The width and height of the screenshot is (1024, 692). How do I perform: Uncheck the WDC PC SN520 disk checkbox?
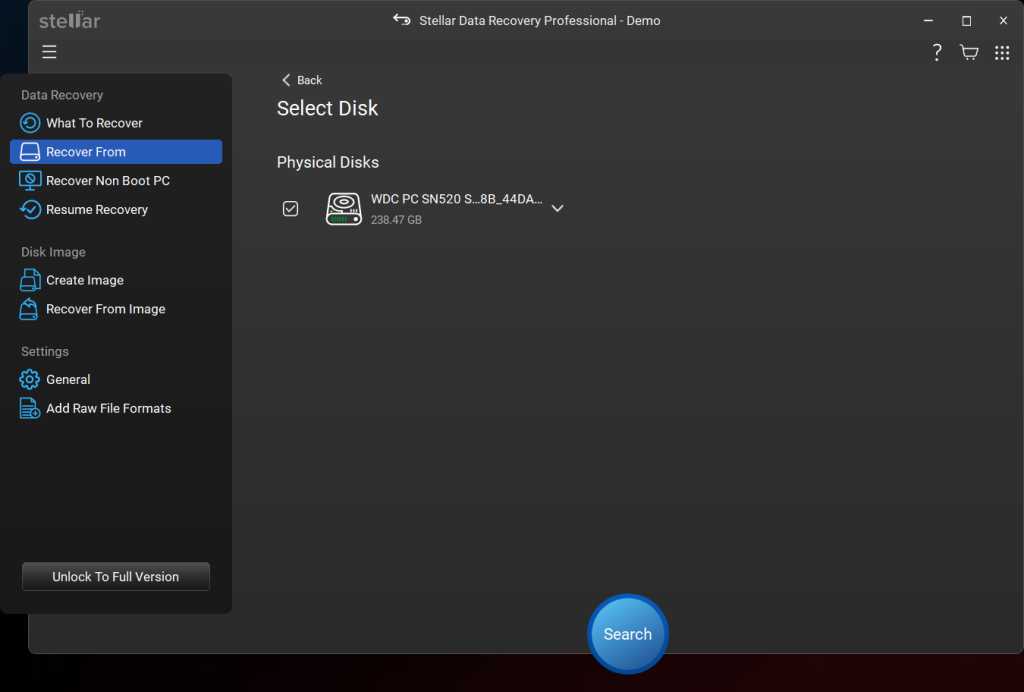291,208
